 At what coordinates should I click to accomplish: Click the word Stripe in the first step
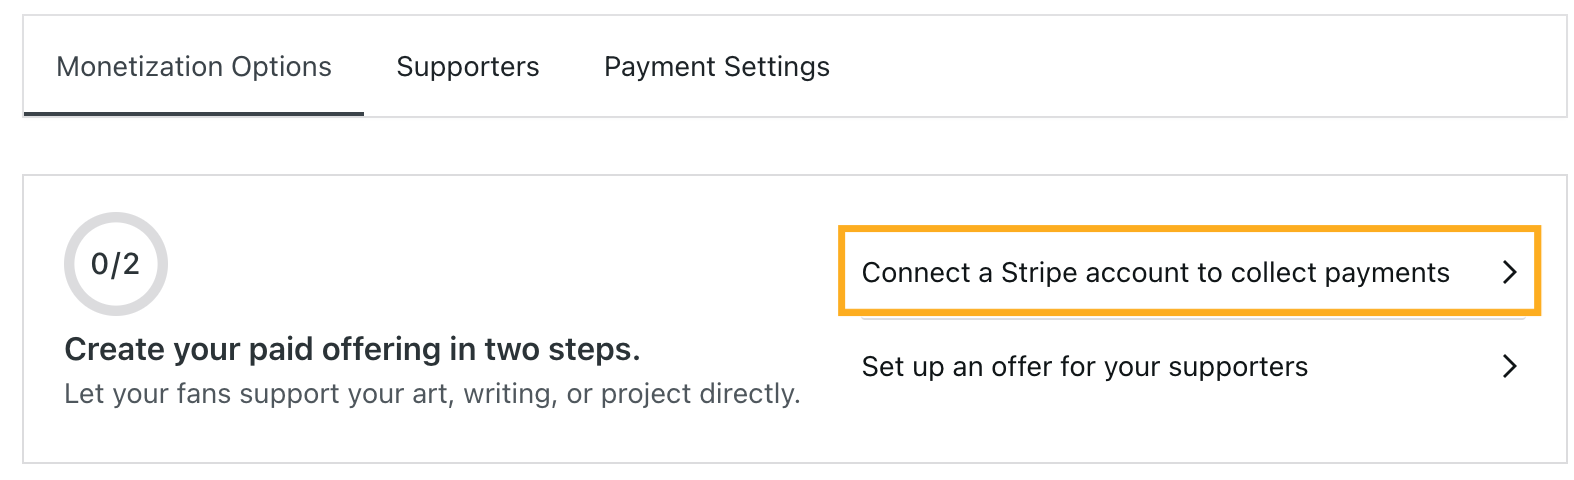[1039, 272]
